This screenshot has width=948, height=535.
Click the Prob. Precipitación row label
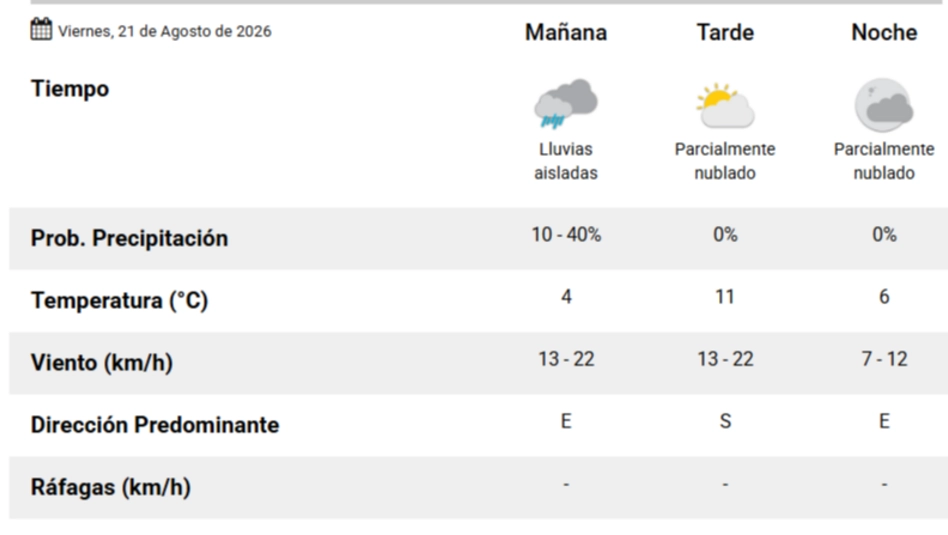[x=129, y=238]
